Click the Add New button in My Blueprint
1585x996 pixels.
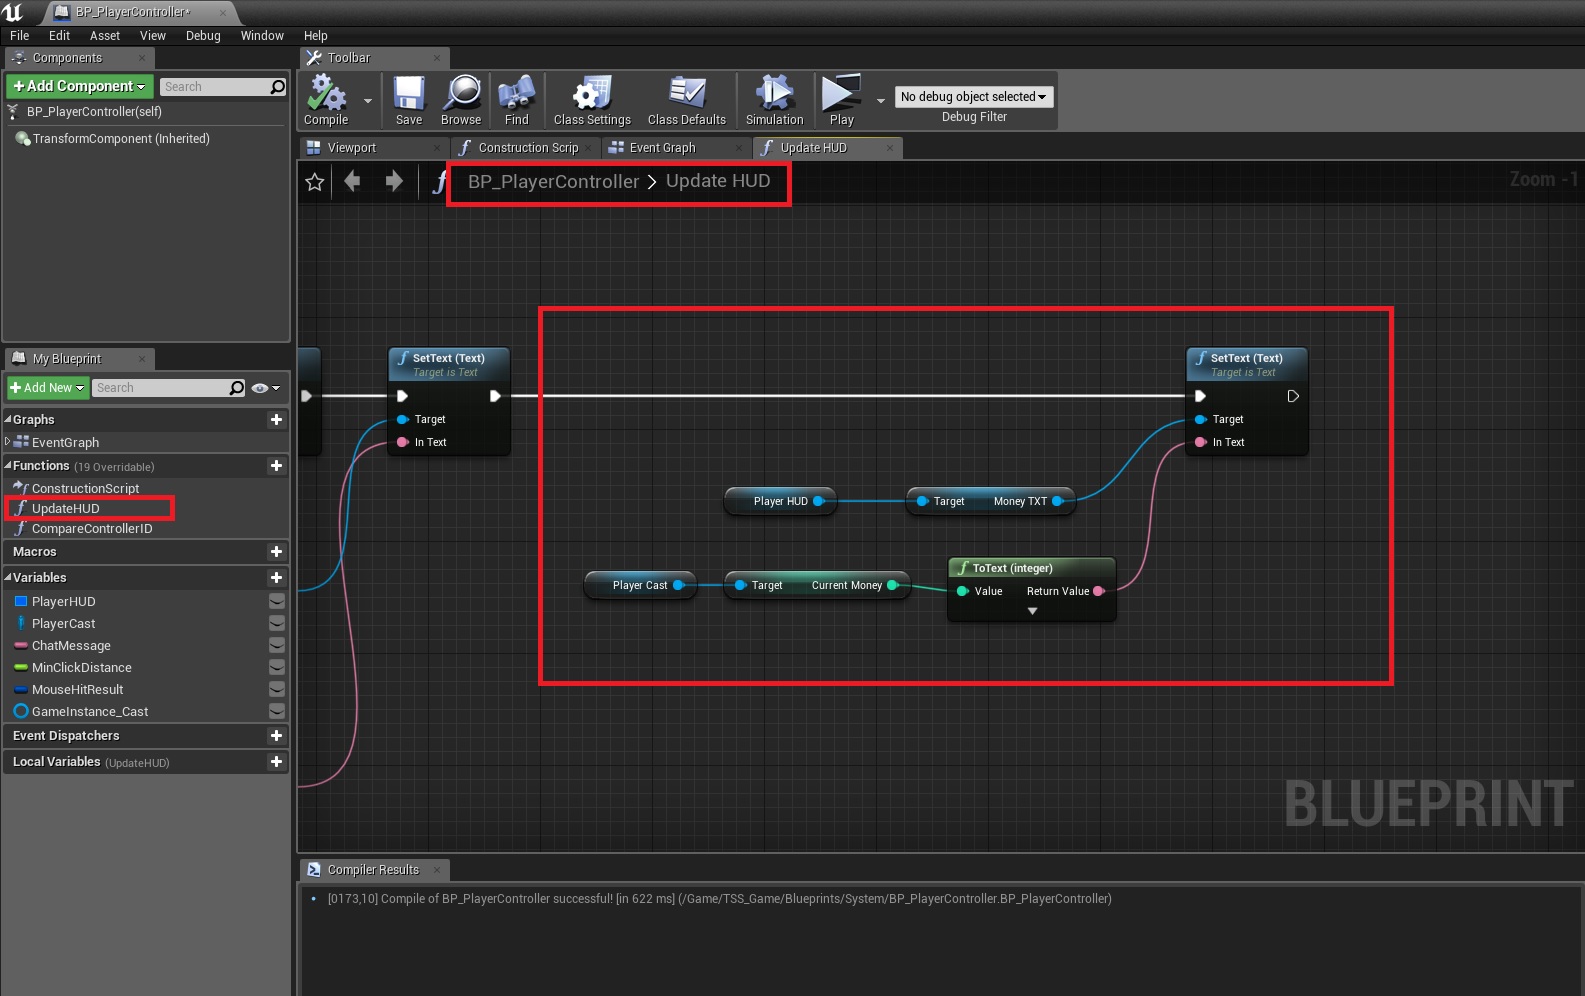tap(47, 388)
